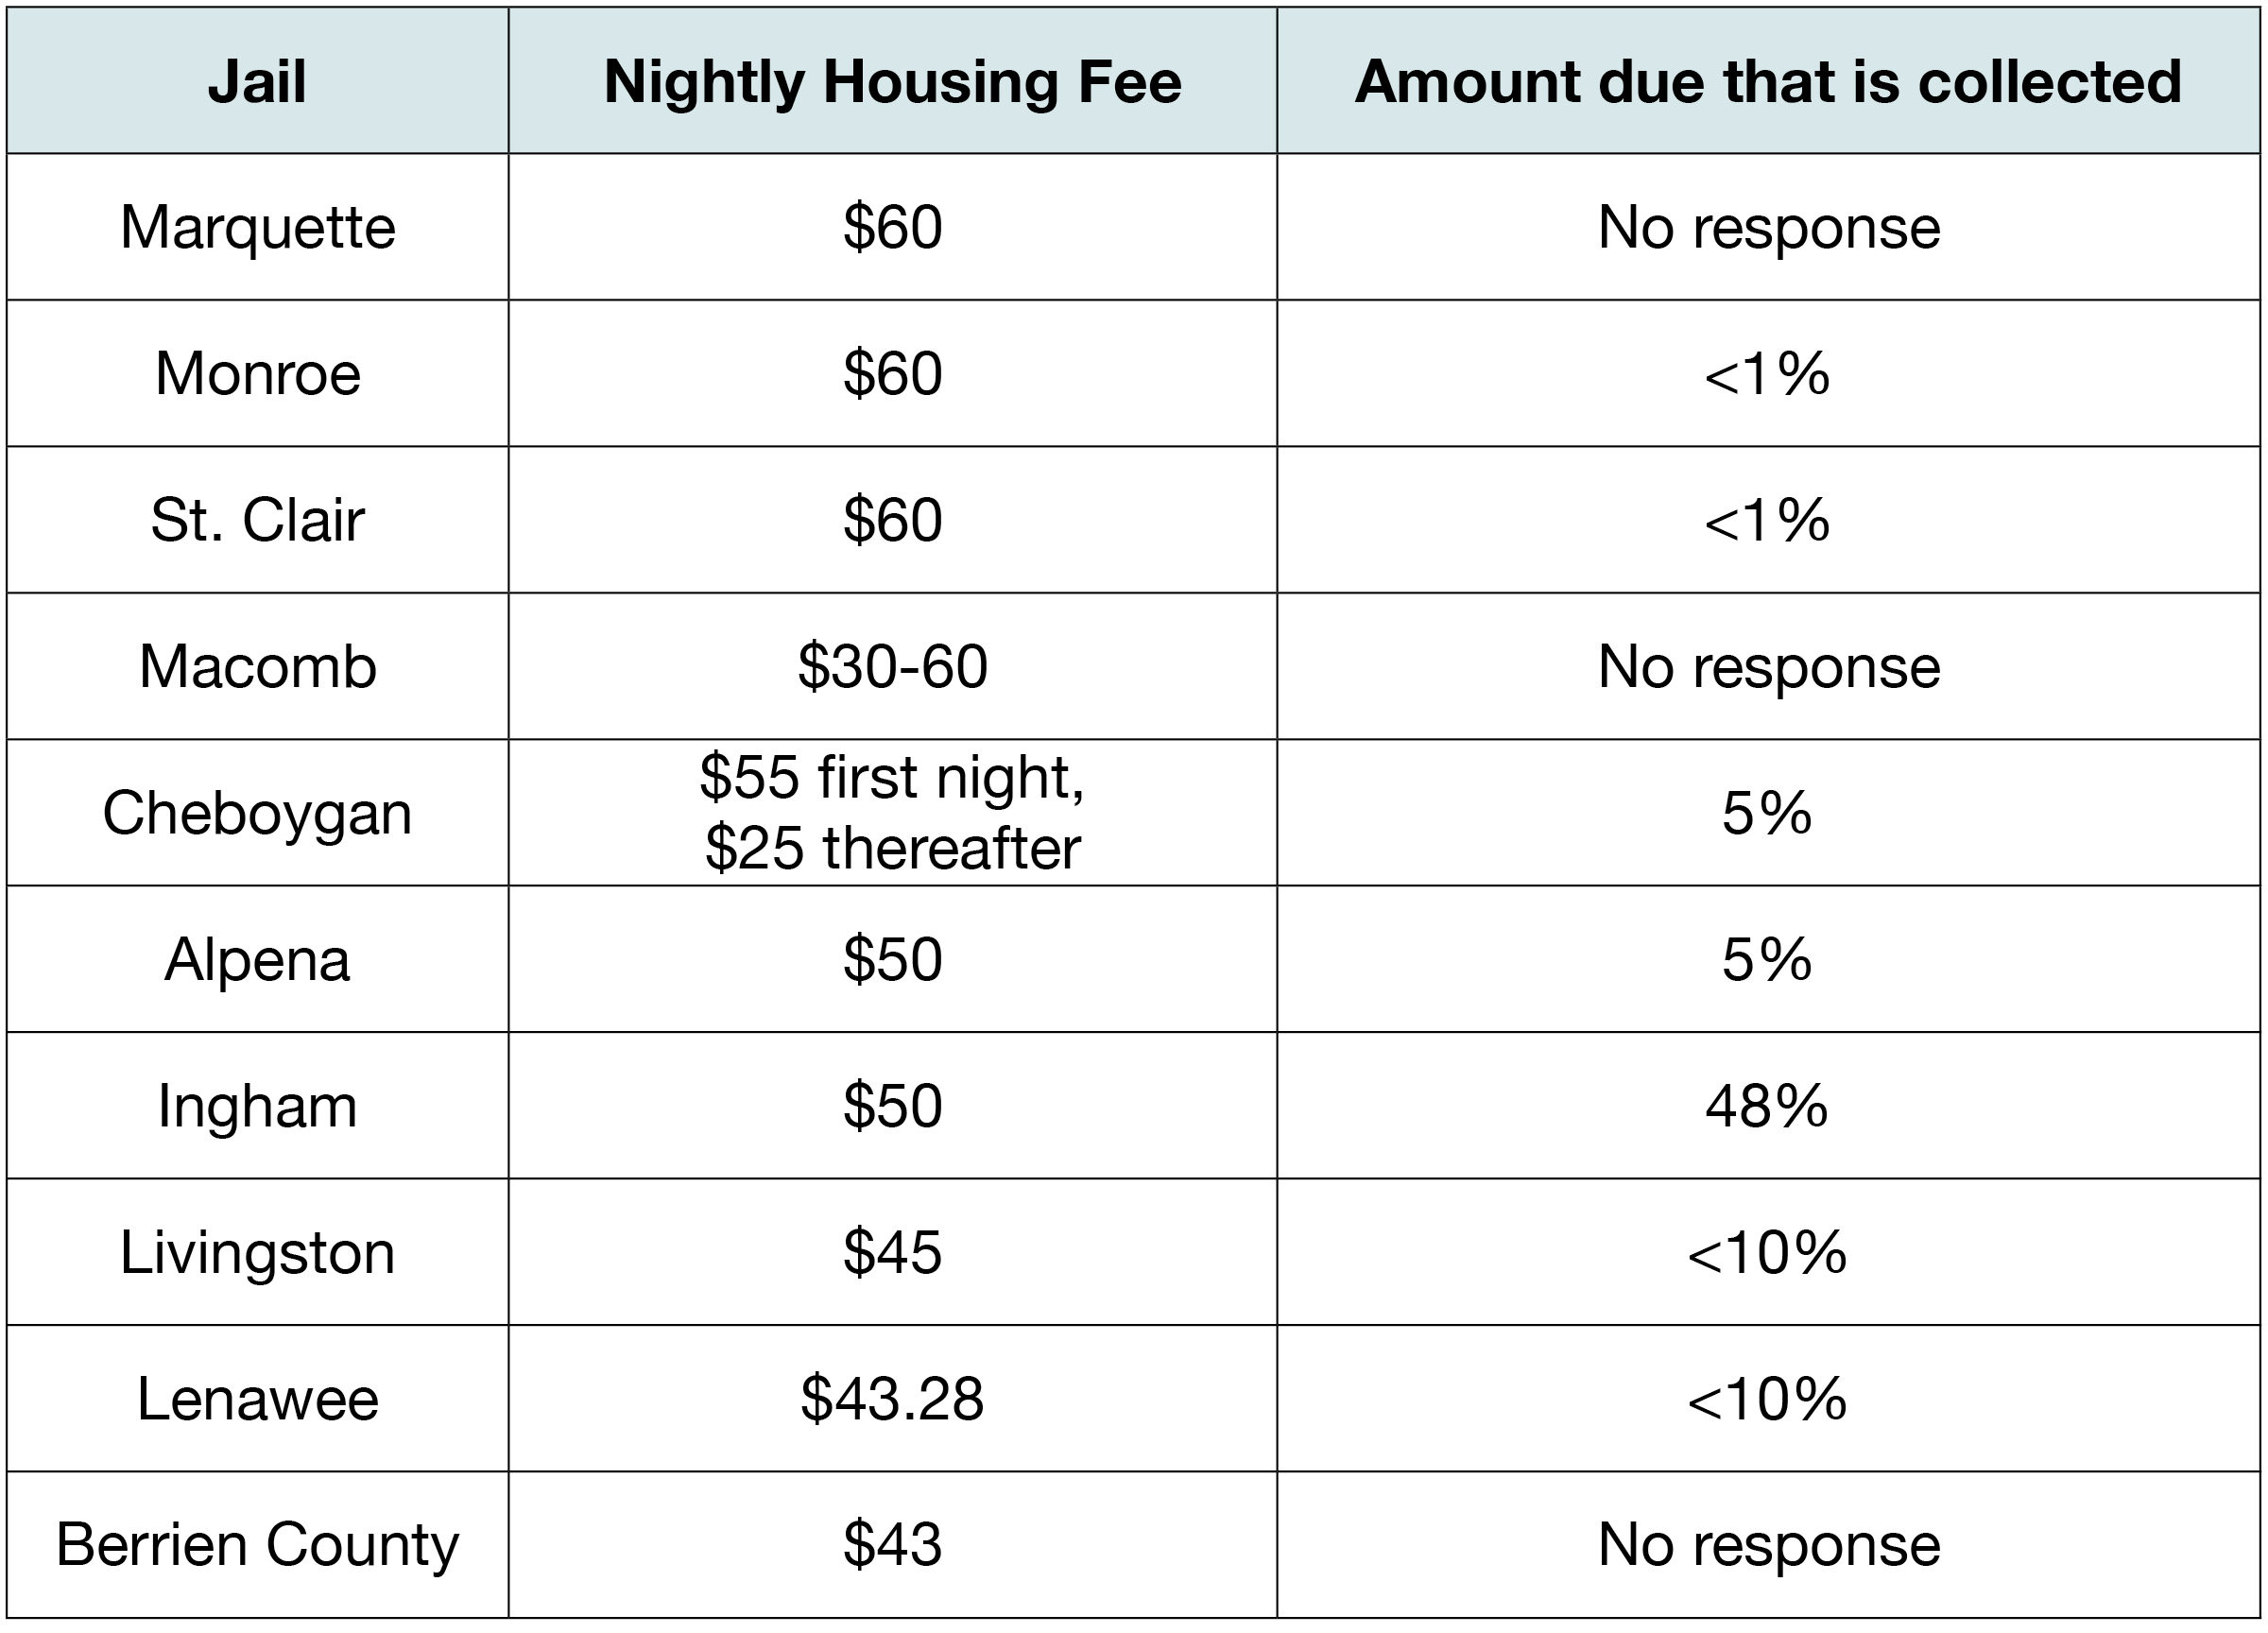Select the Lenawee jail name cell
Image resolution: width=2268 pixels, height=1633 pixels.
(257, 1398)
